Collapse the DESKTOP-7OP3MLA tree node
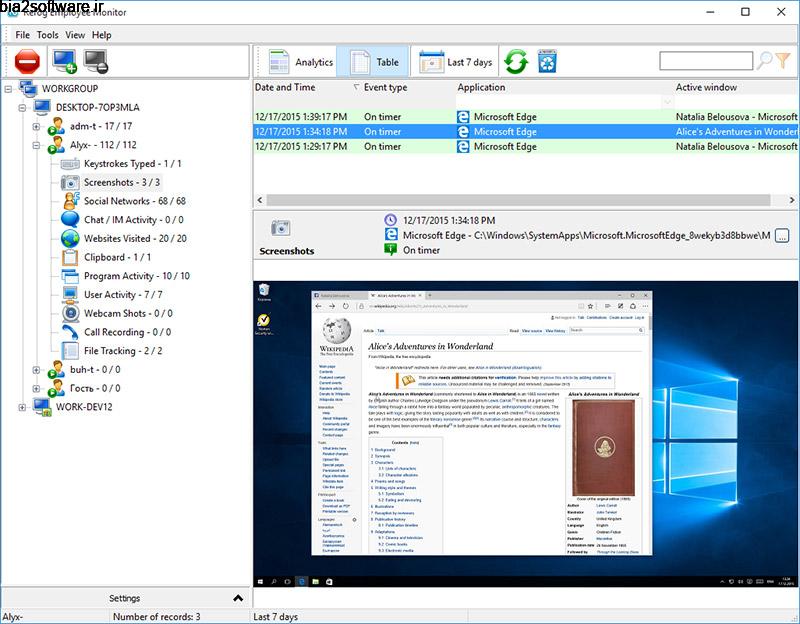The width and height of the screenshot is (800, 624). (22, 107)
